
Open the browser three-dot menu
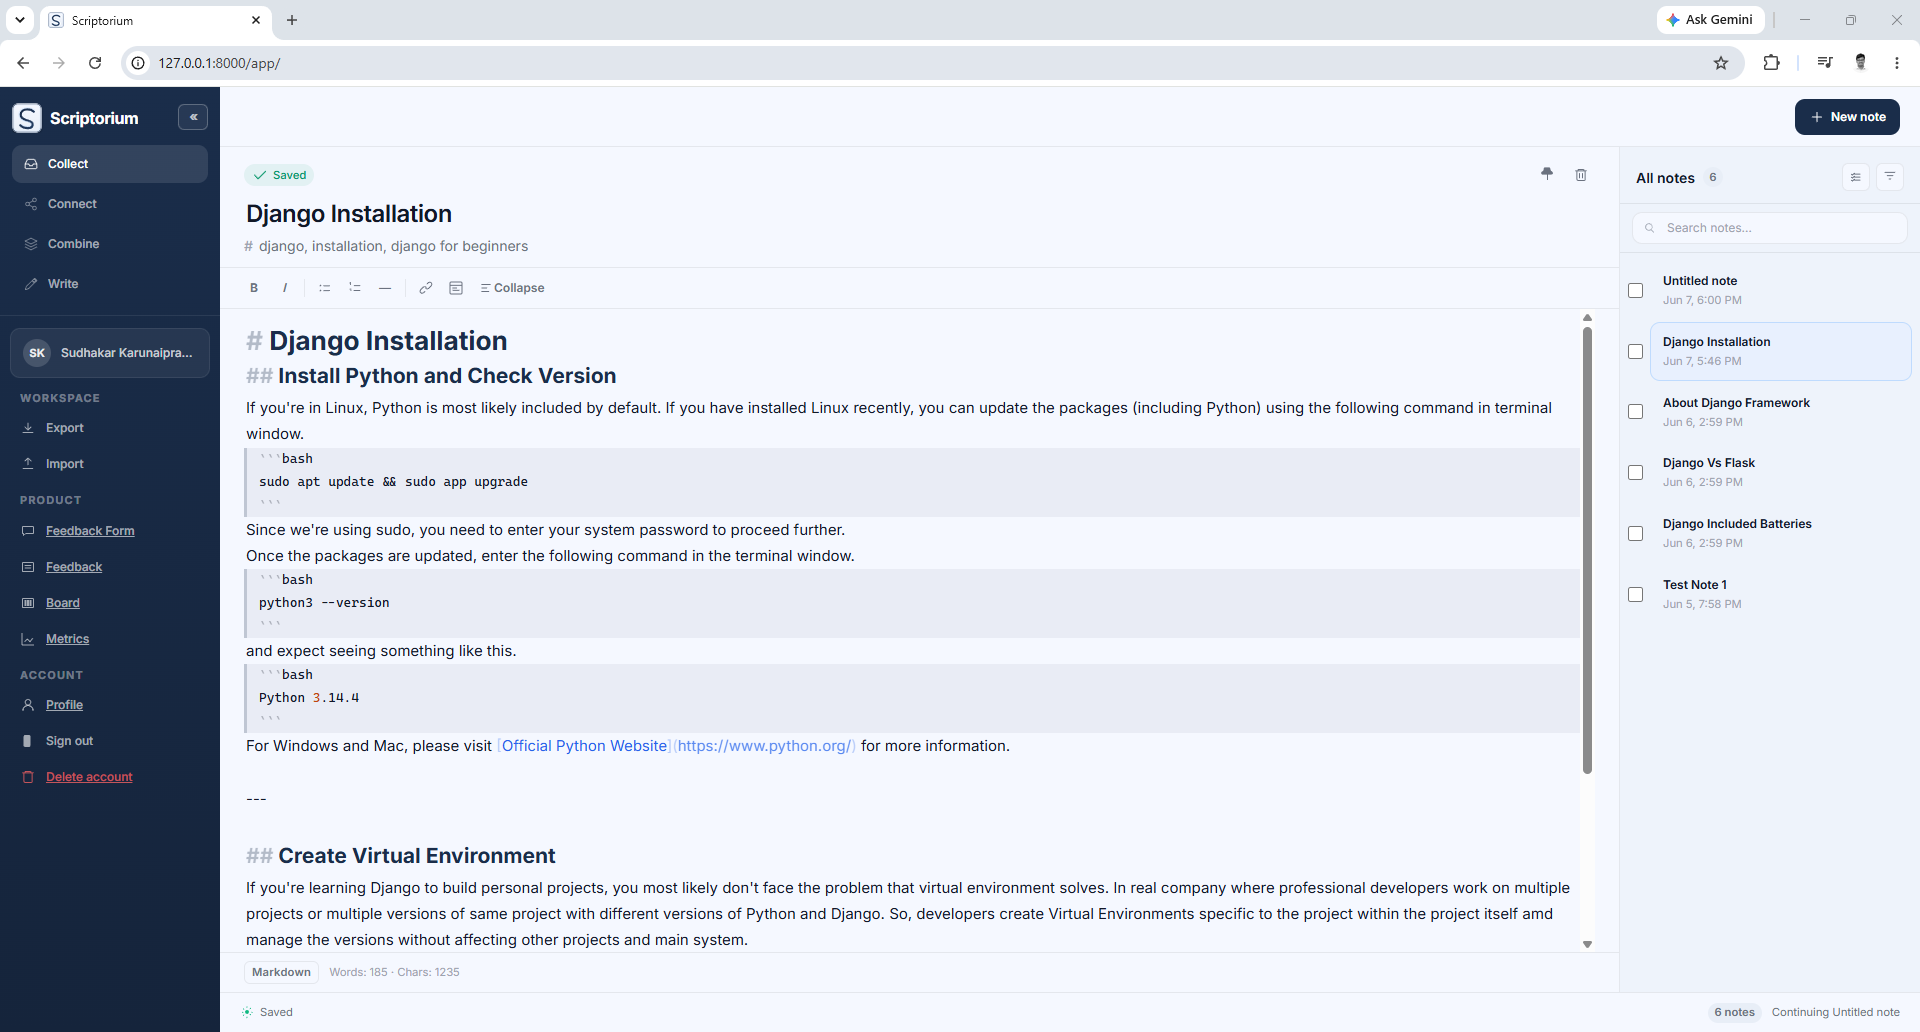click(x=1896, y=63)
